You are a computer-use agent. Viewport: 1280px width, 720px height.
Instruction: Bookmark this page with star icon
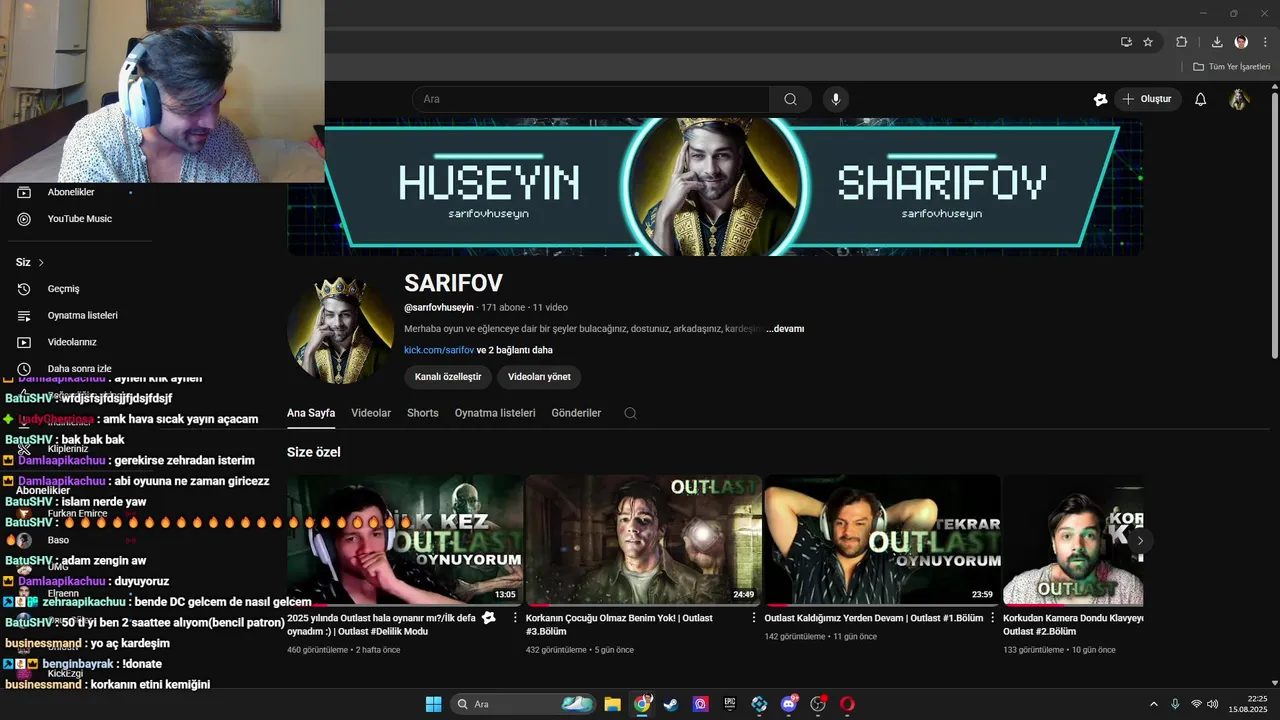click(1148, 42)
